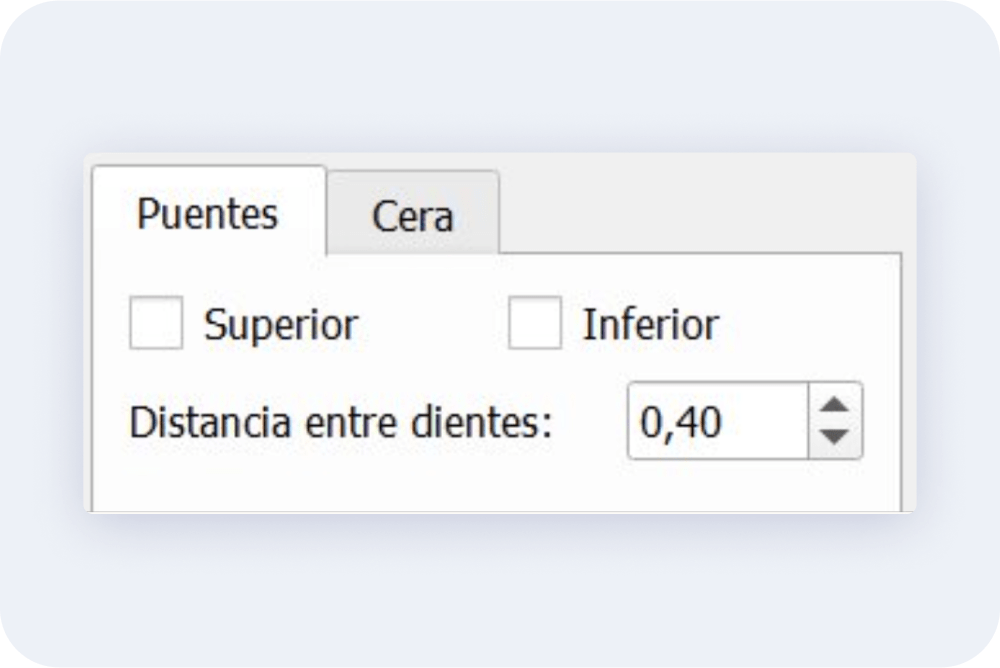Viewport: 1000px width, 668px height.
Task: Open the wax settings tab Cera
Action: coord(413,213)
